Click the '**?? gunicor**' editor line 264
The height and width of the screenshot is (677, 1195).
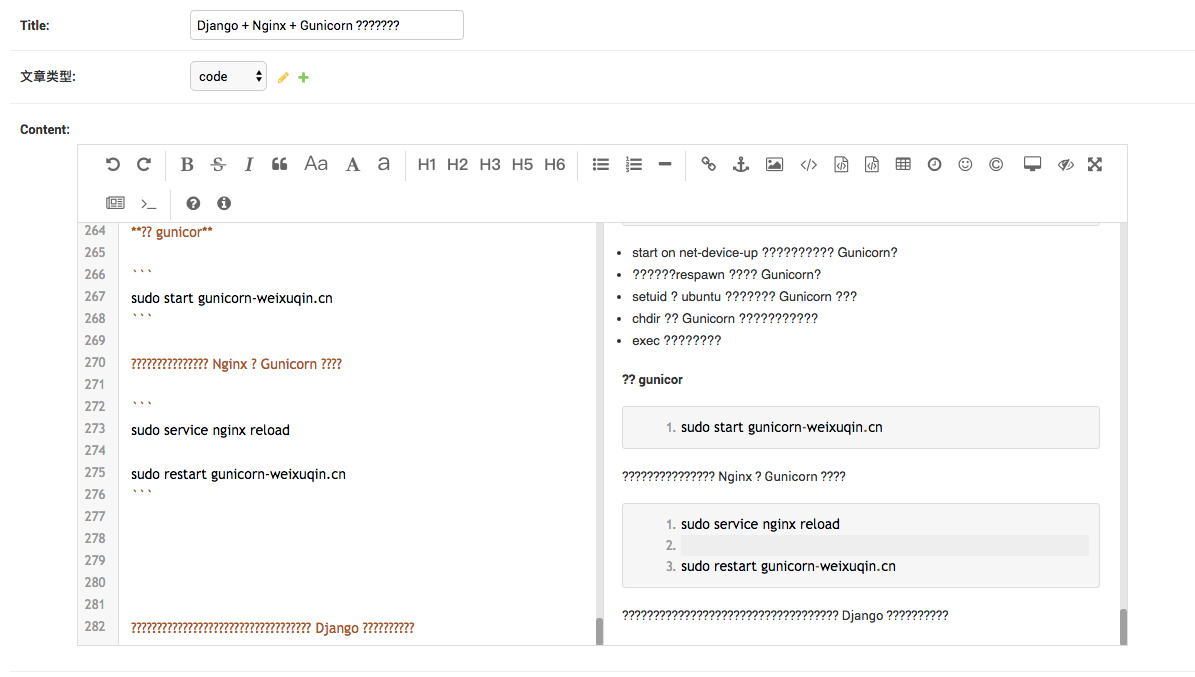coord(171,232)
